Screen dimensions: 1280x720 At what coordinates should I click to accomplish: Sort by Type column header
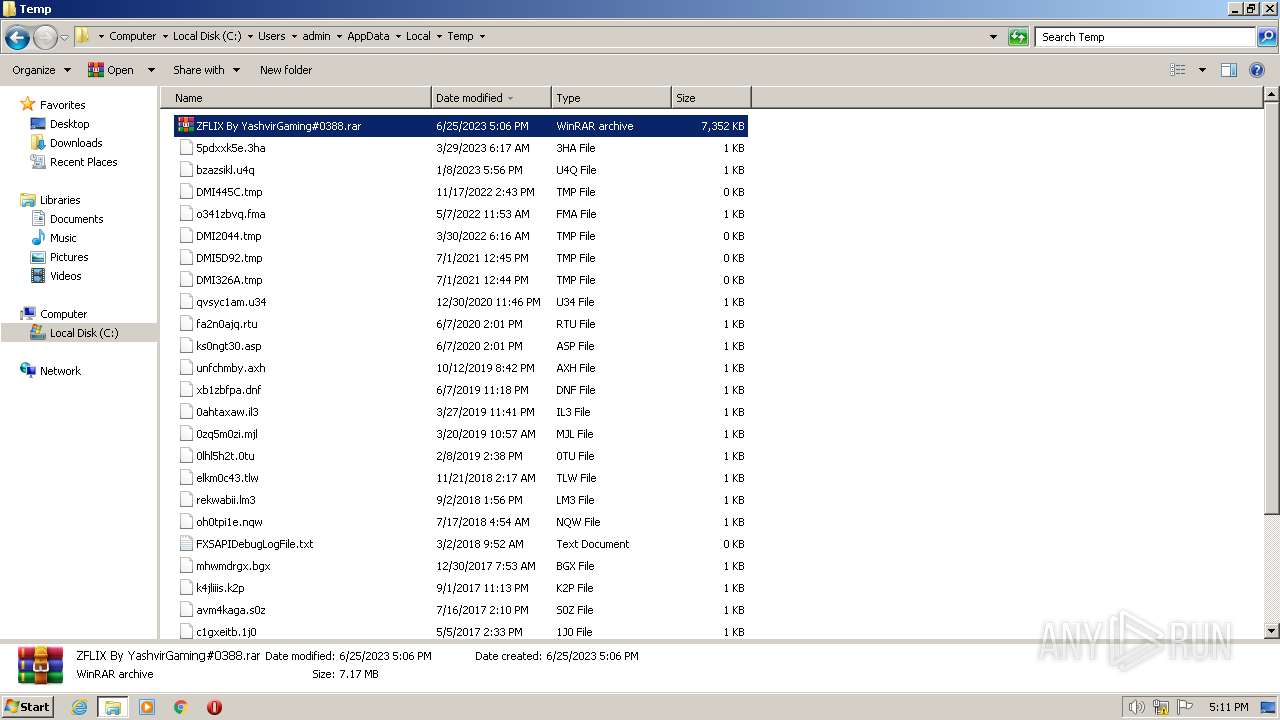click(x=611, y=98)
